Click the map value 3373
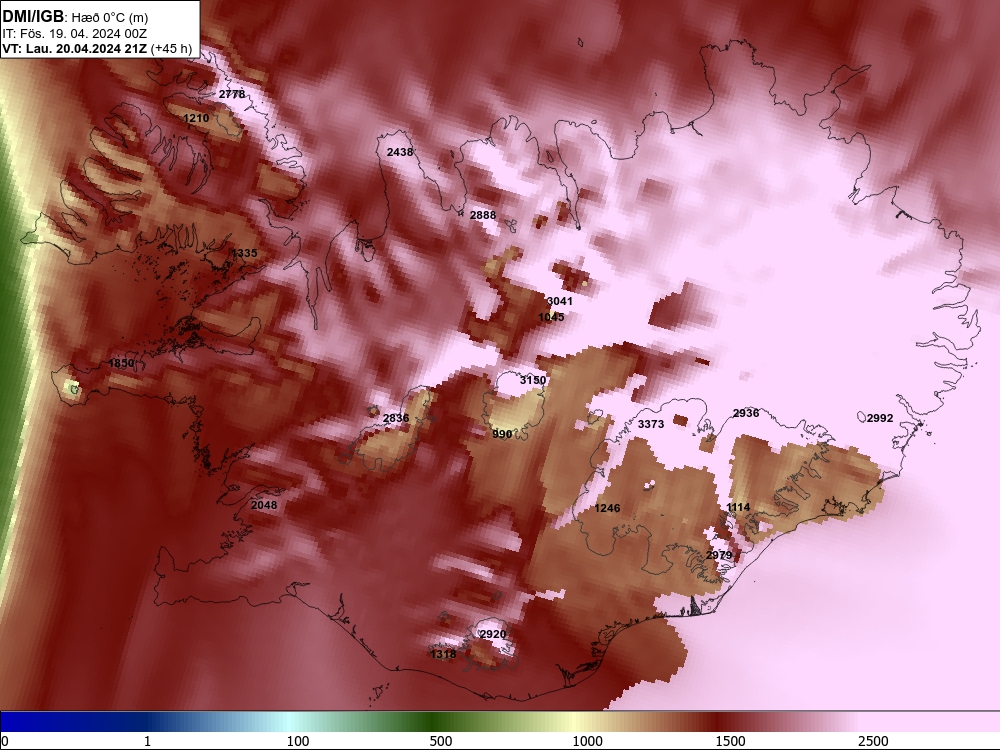1000x750 pixels. (651, 423)
